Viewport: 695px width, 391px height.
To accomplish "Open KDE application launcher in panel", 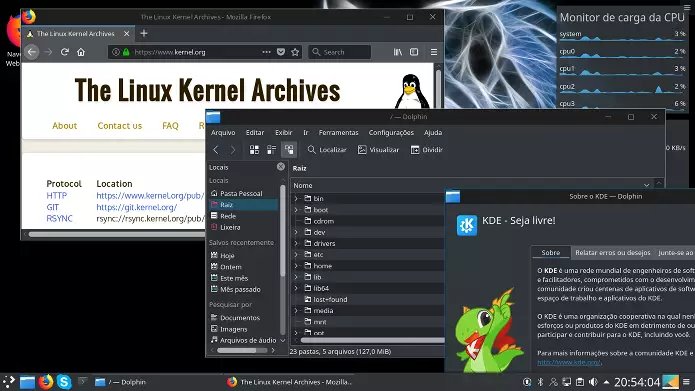I will pos(8,382).
